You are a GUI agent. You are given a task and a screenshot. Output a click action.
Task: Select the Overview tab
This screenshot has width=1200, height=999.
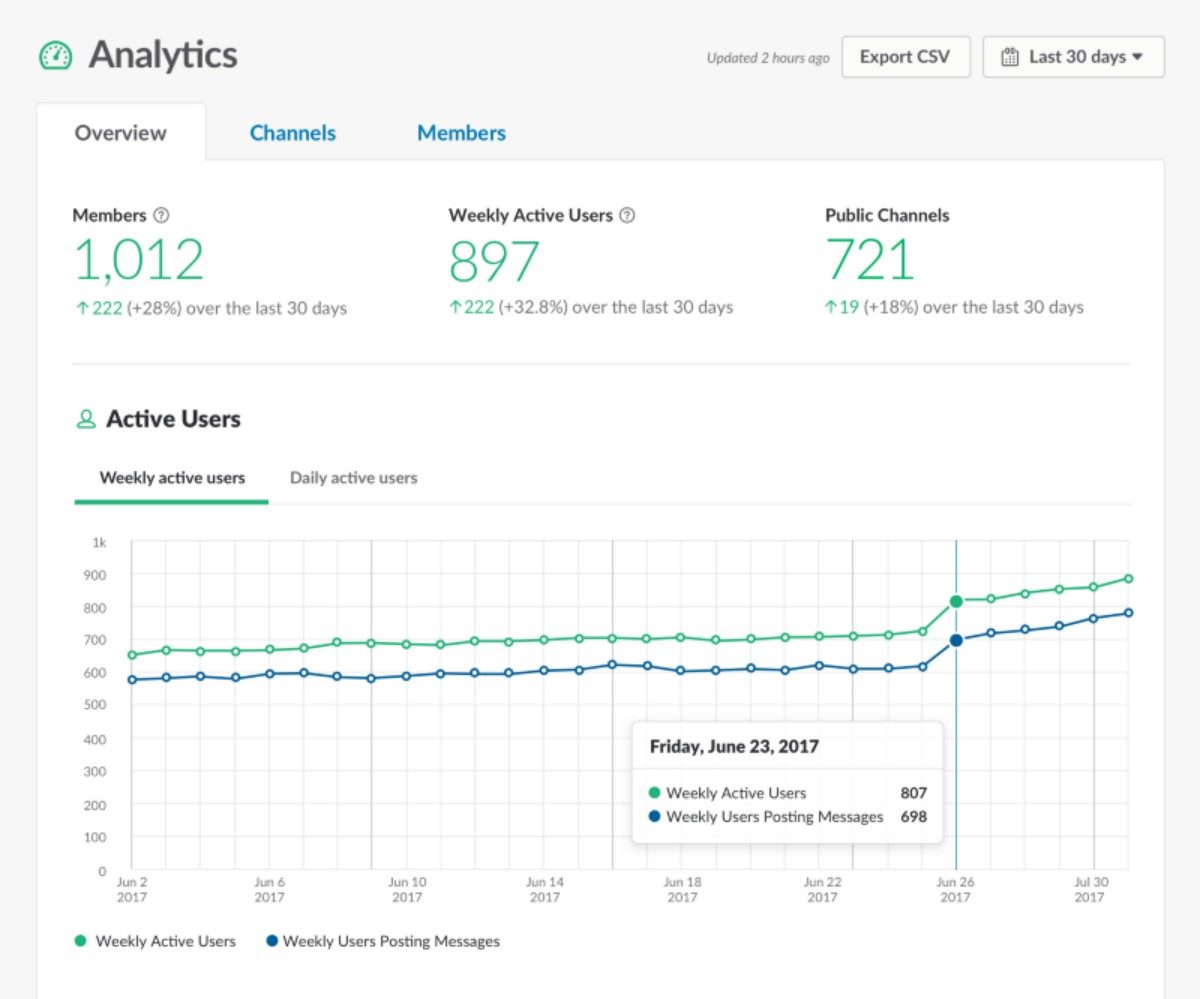click(121, 133)
